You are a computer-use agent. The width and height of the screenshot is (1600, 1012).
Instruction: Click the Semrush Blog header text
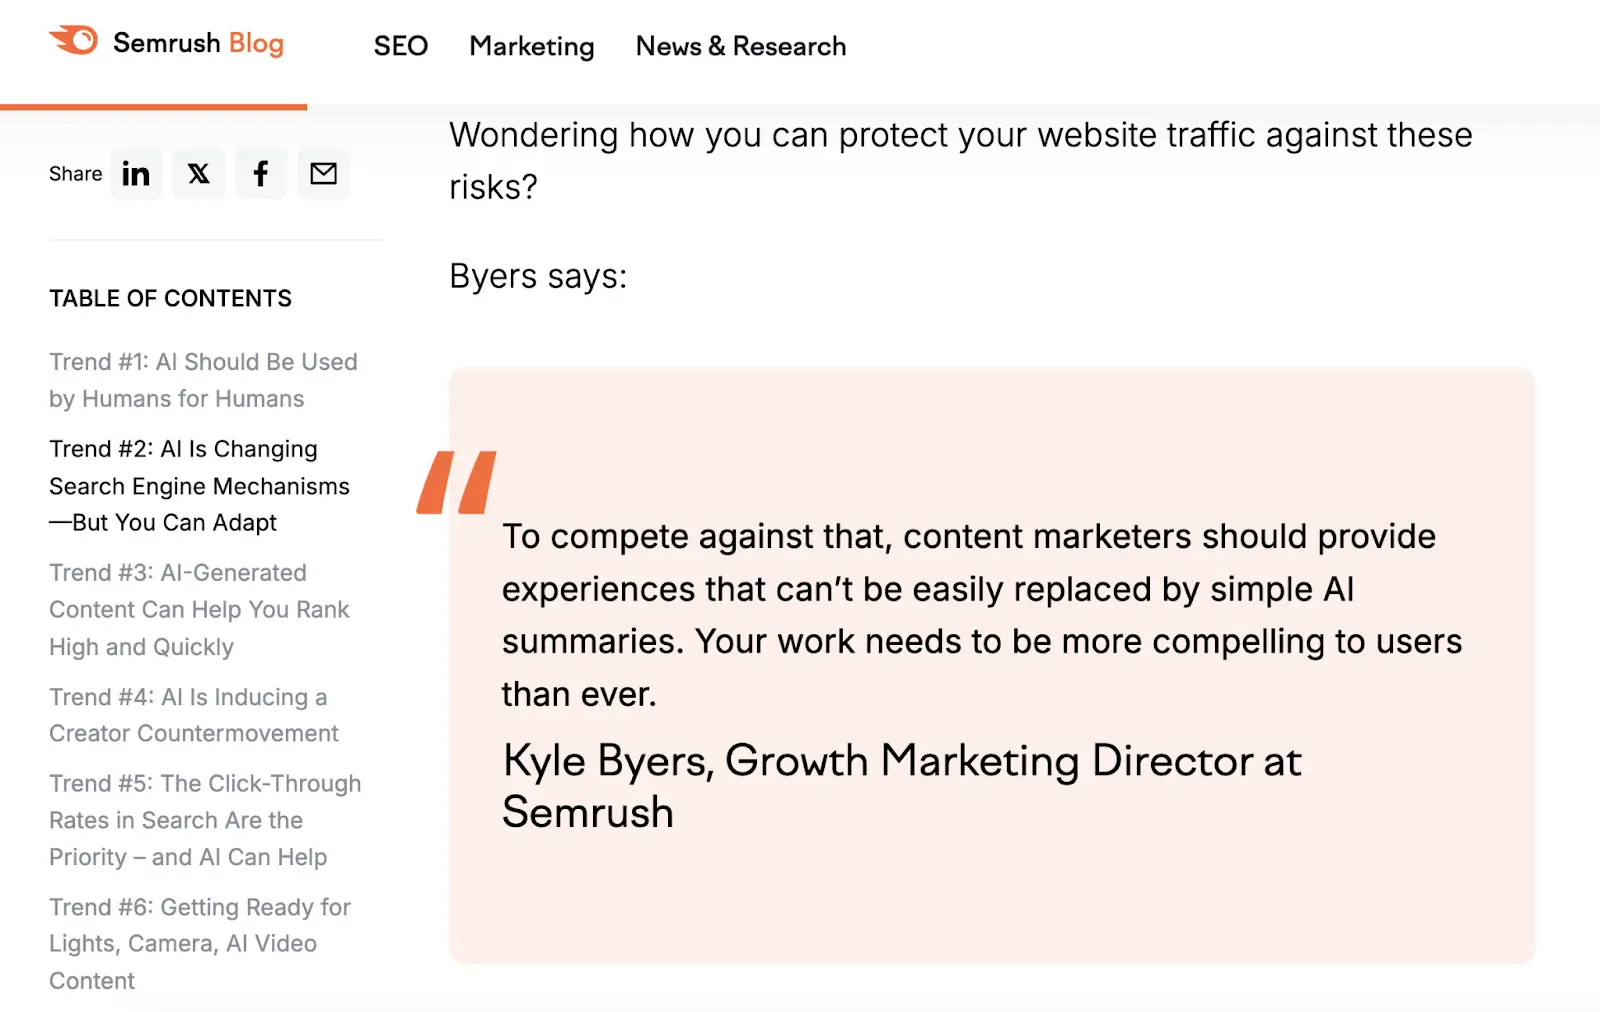click(198, 43)
